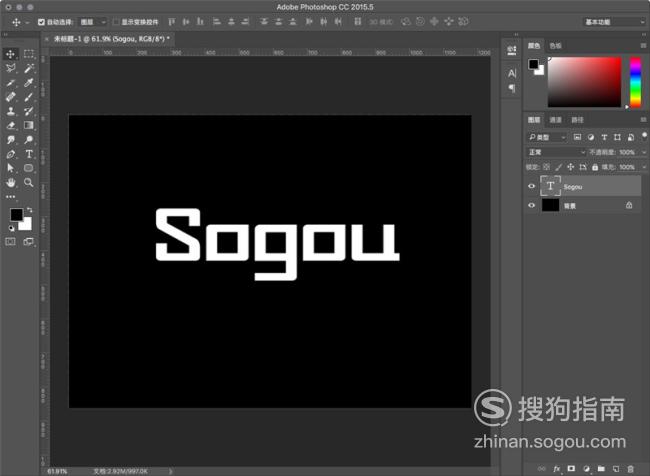The image size is (650, 476).
Task: Reset default foreground and background colors
Action: tap(12, 228)
